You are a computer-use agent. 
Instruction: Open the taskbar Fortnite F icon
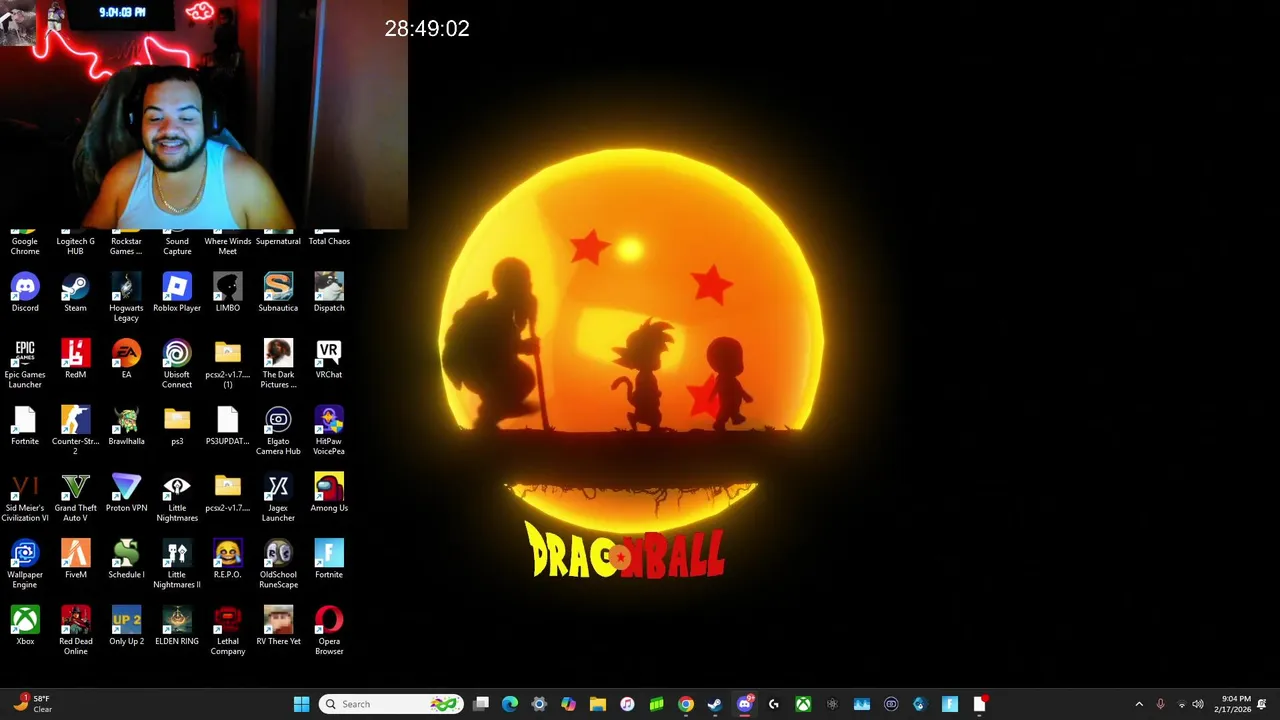(x=950, y=704)
